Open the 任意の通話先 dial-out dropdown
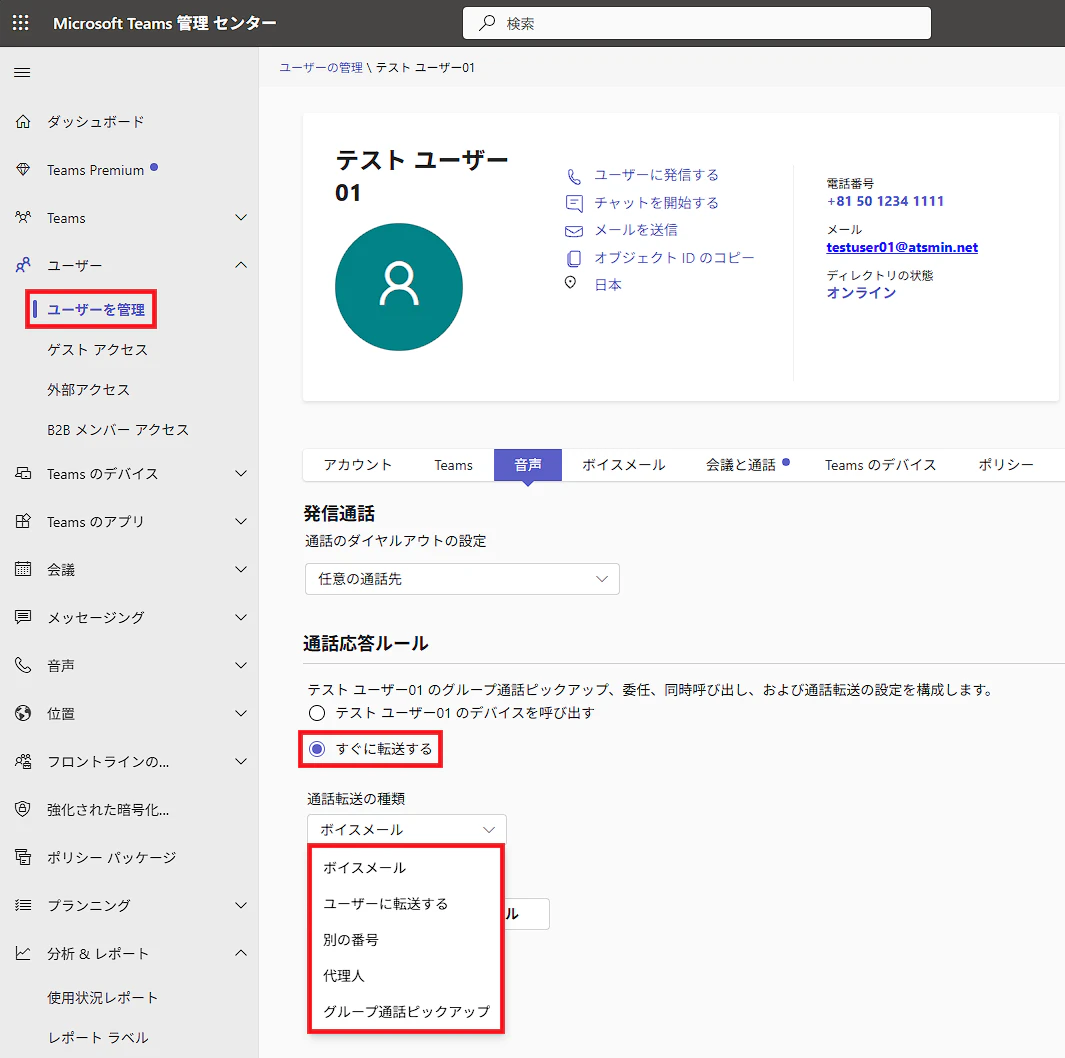Image resolution: width=1065 pixels, height=1058 pixels. pos(462,579)
